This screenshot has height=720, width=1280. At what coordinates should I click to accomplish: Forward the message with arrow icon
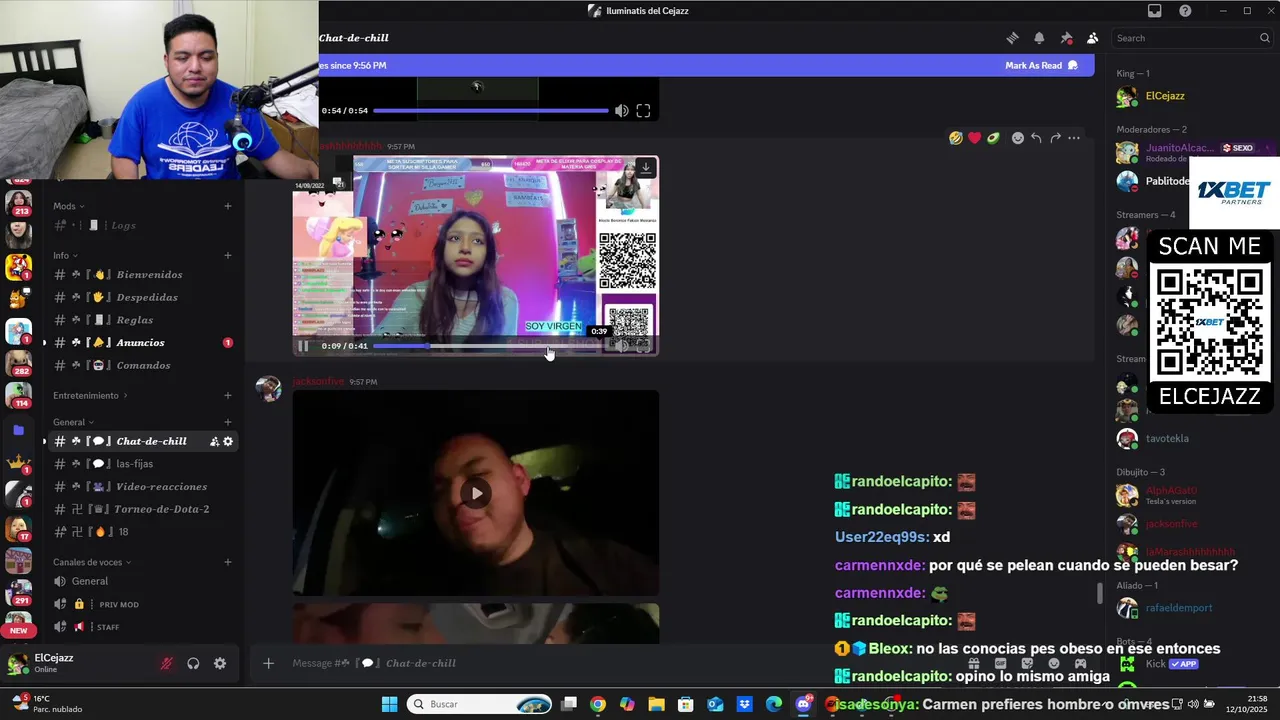click(1055, 138)
